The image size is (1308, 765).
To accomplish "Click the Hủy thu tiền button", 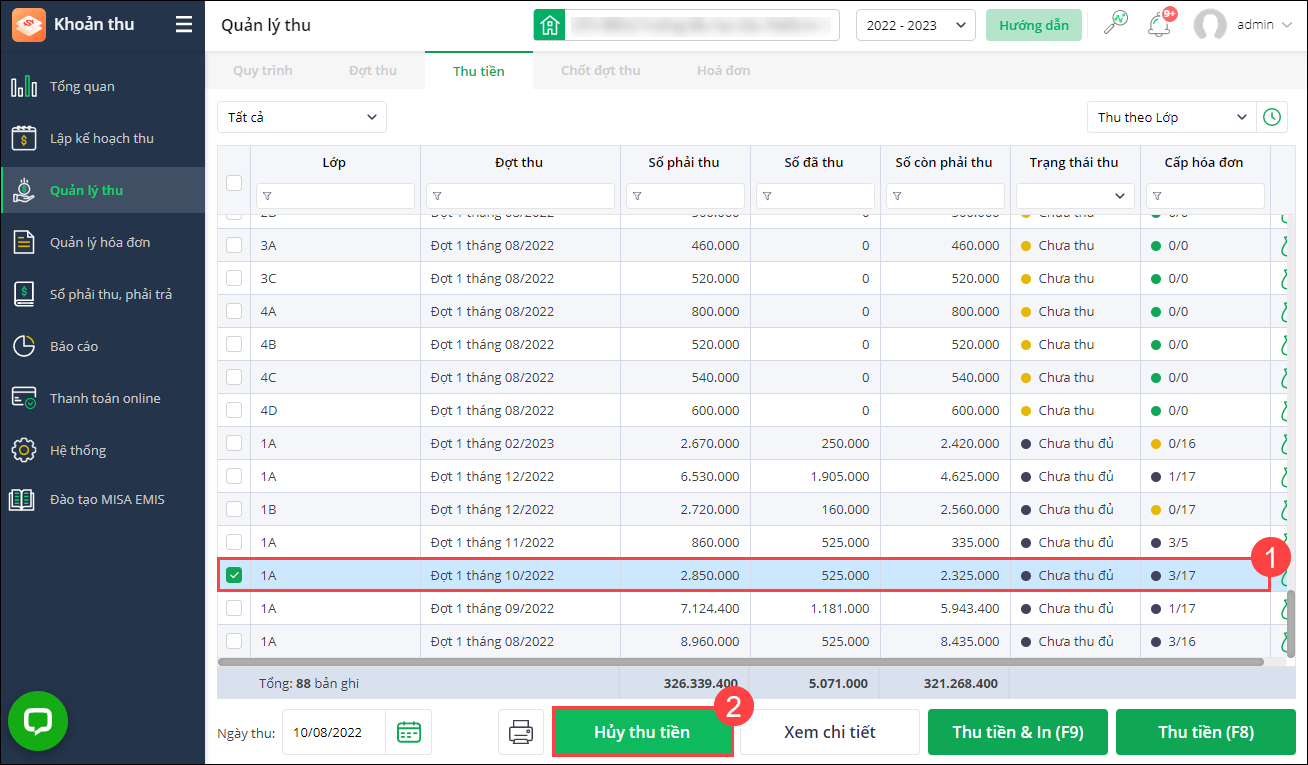I will point(642,732).
